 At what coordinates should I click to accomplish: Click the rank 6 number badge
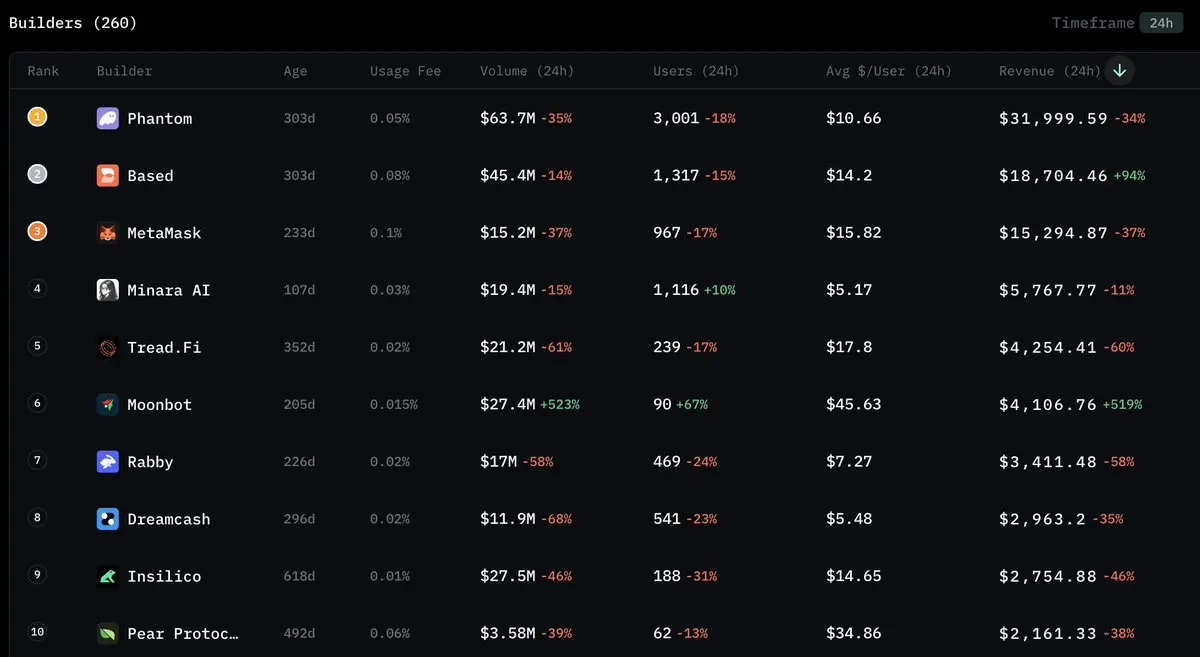[x=37, y=403]
